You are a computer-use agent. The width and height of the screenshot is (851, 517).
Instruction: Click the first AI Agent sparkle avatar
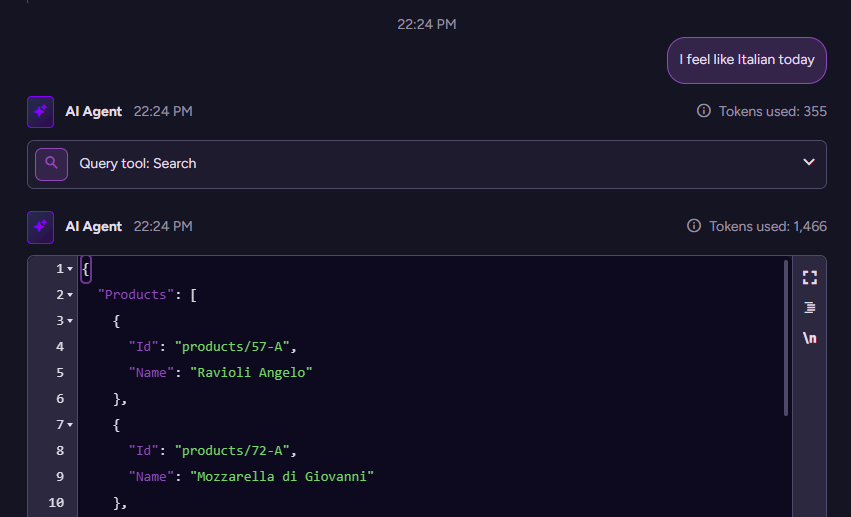point(40,112)
